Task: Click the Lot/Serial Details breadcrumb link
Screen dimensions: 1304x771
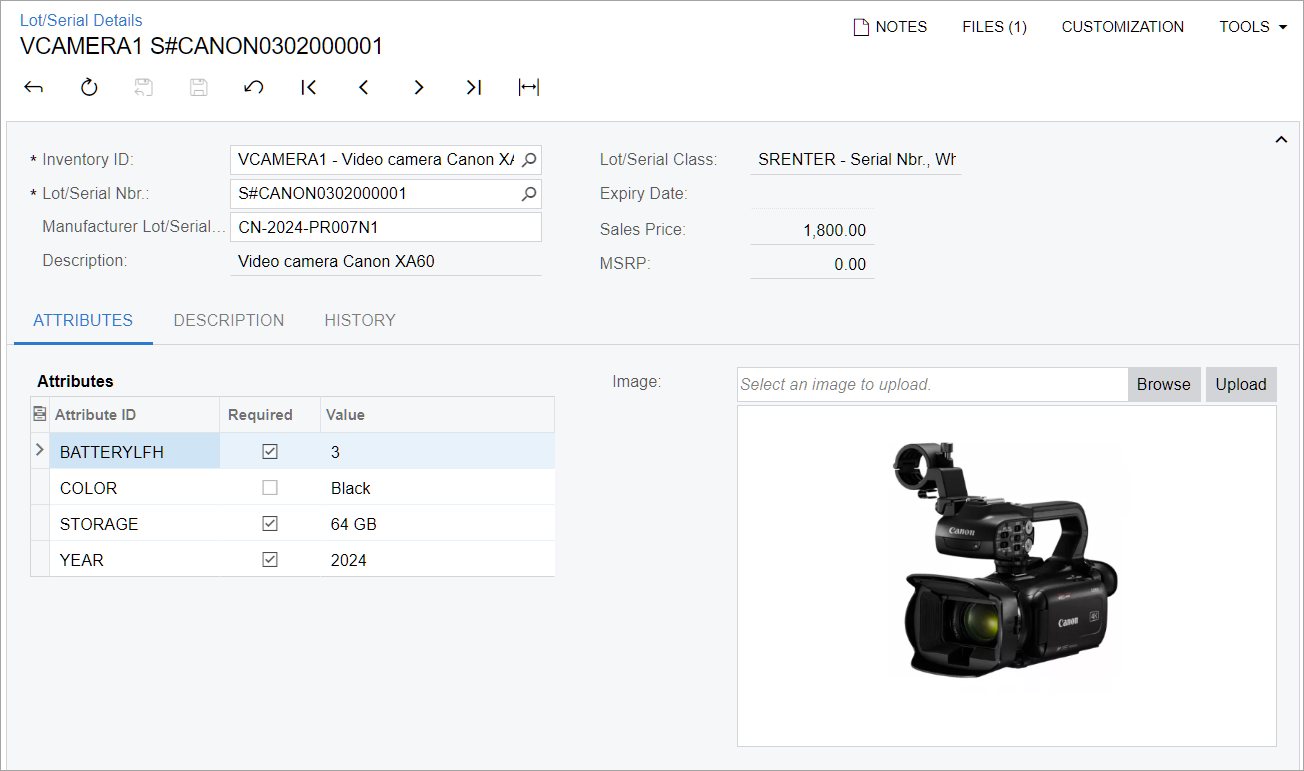Action: coord(81,20)
